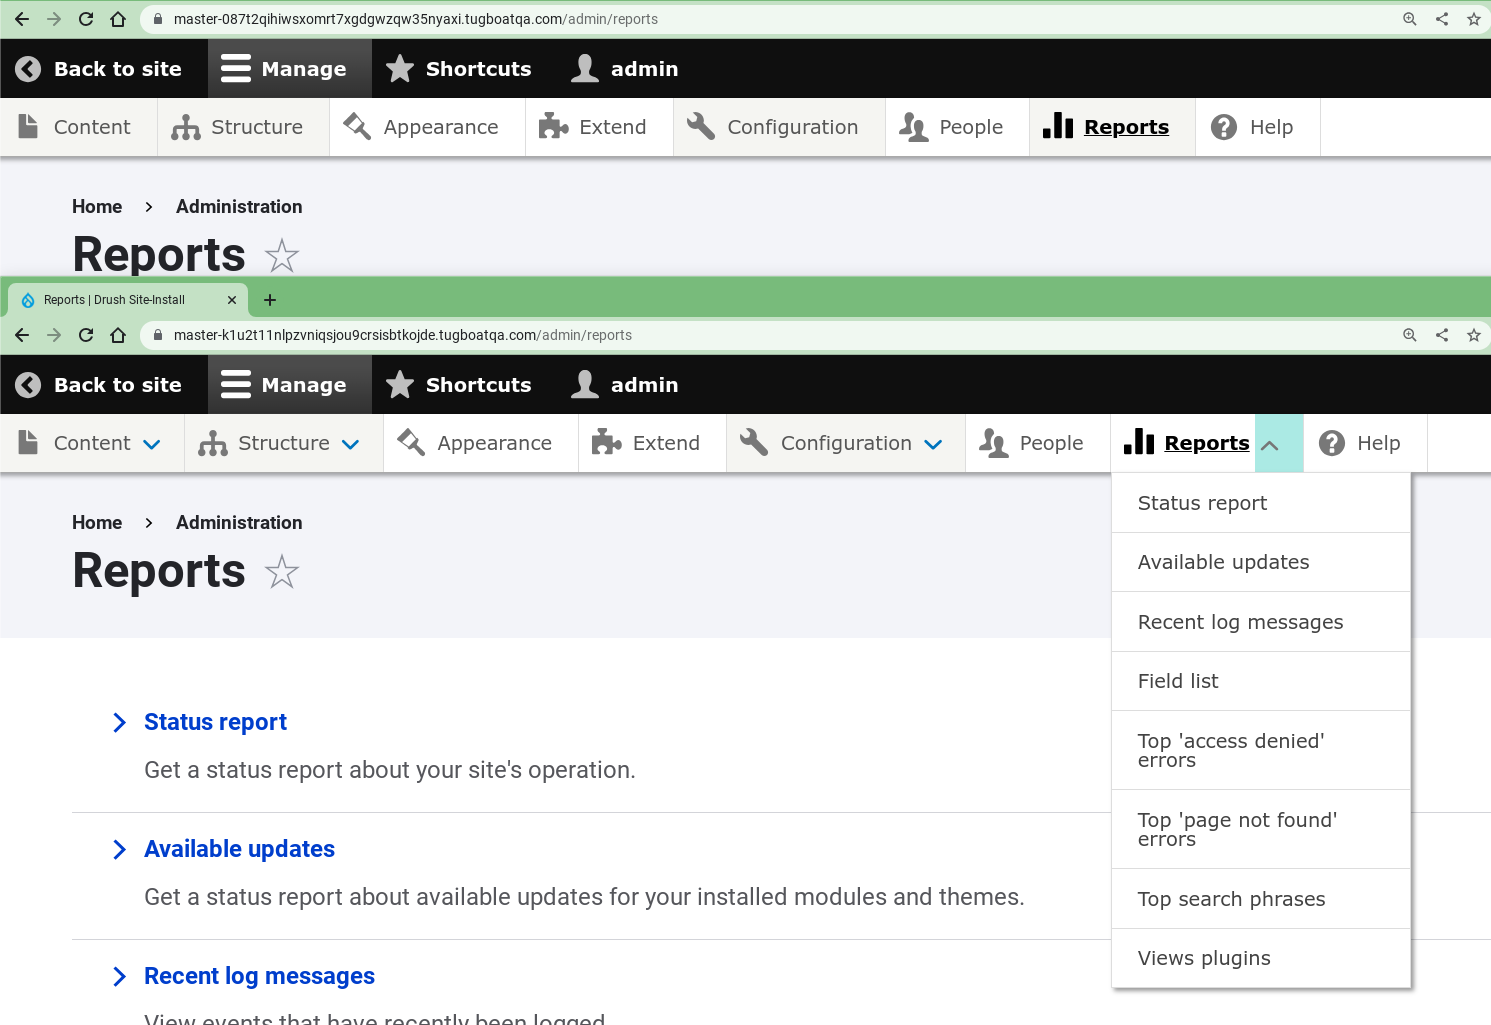Expand the Structure submenu arrow
The height and width of the screenshot is (1025, 1491).
click(351, 444)
